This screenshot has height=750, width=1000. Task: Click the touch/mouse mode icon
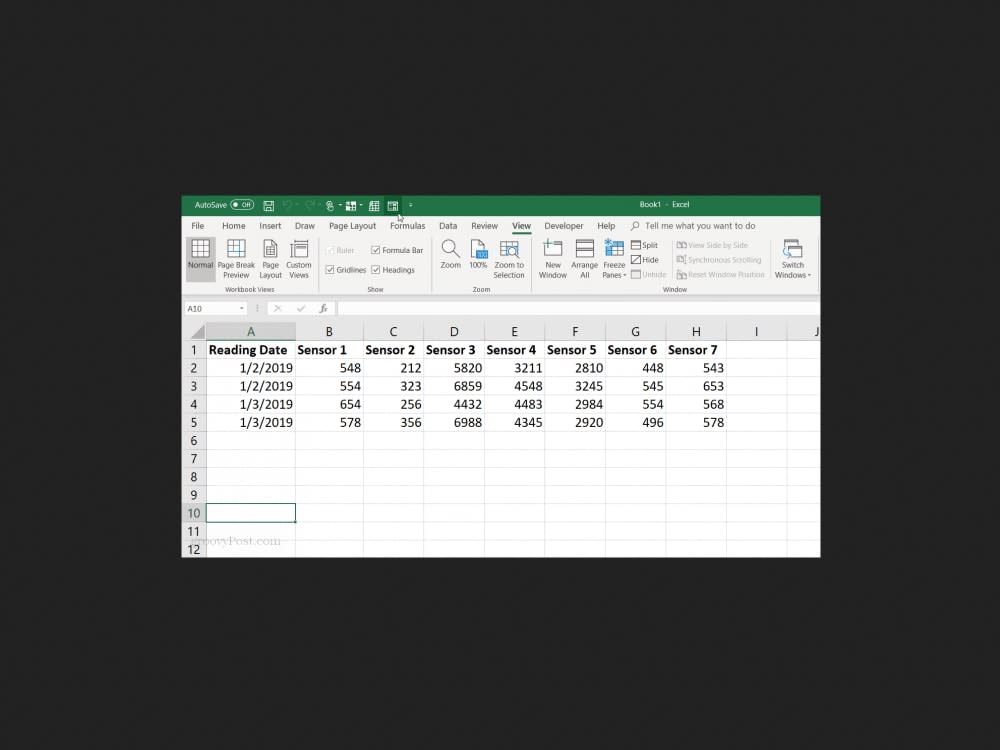click(x=330, y=205)
